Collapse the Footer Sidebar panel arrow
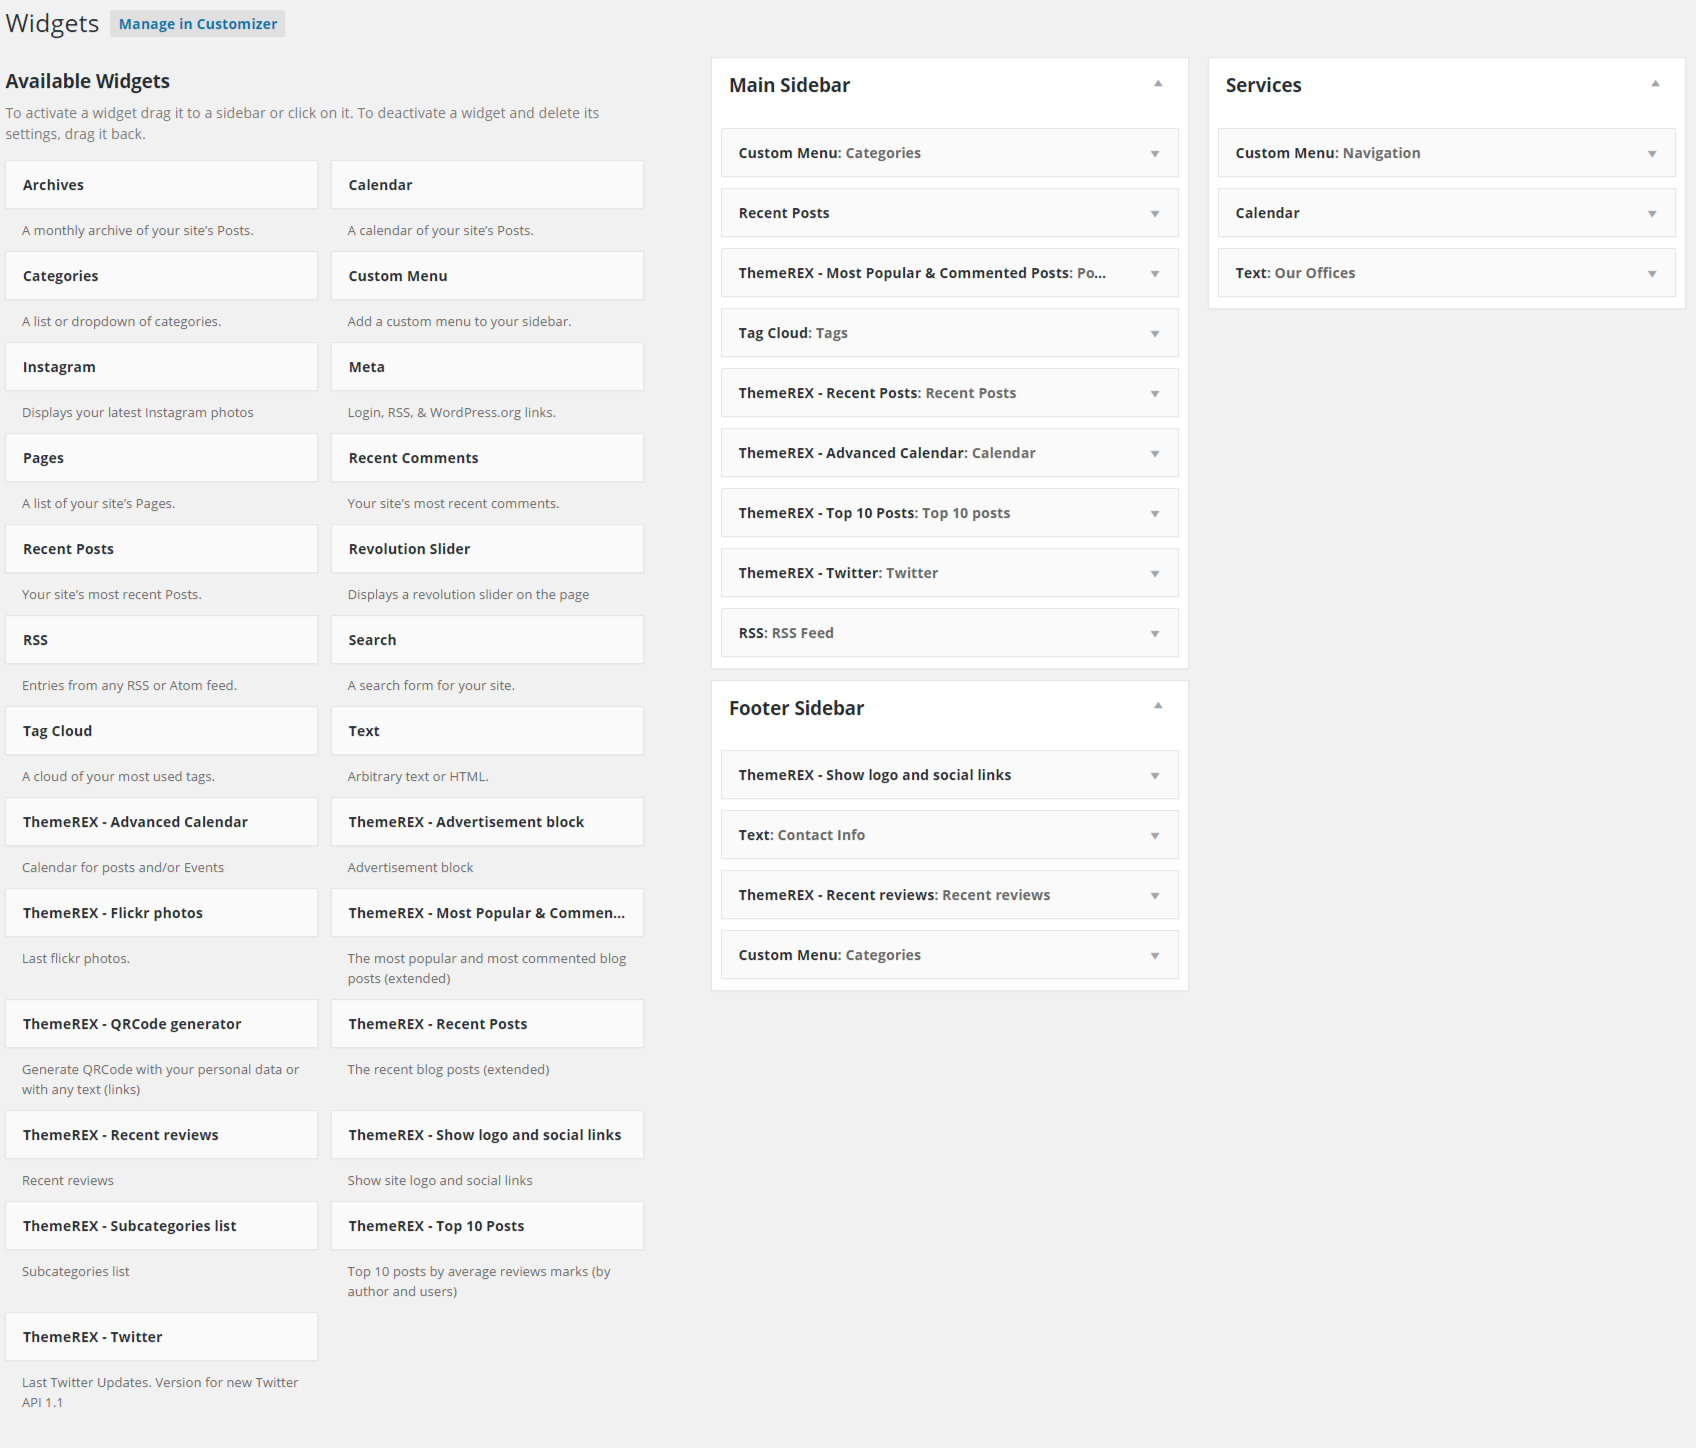1696x1448 pixels. [x=1157, y=706]
